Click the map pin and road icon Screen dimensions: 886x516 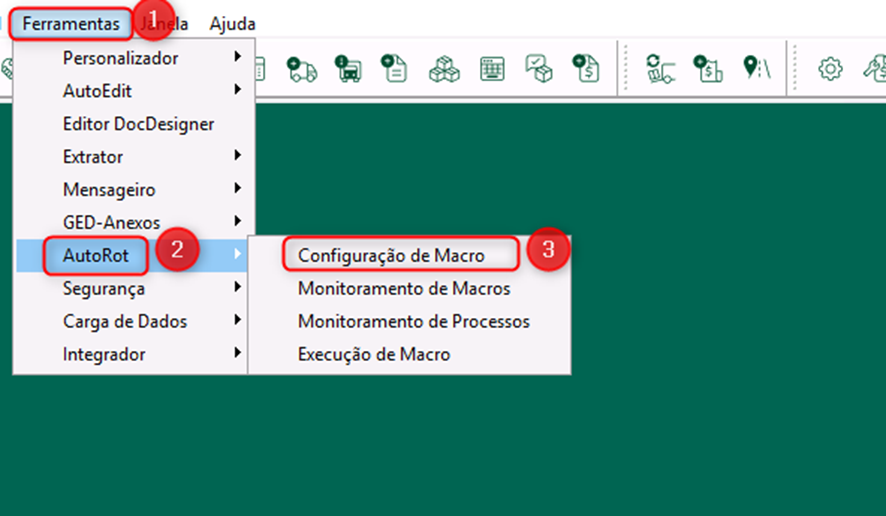point(757,68)
